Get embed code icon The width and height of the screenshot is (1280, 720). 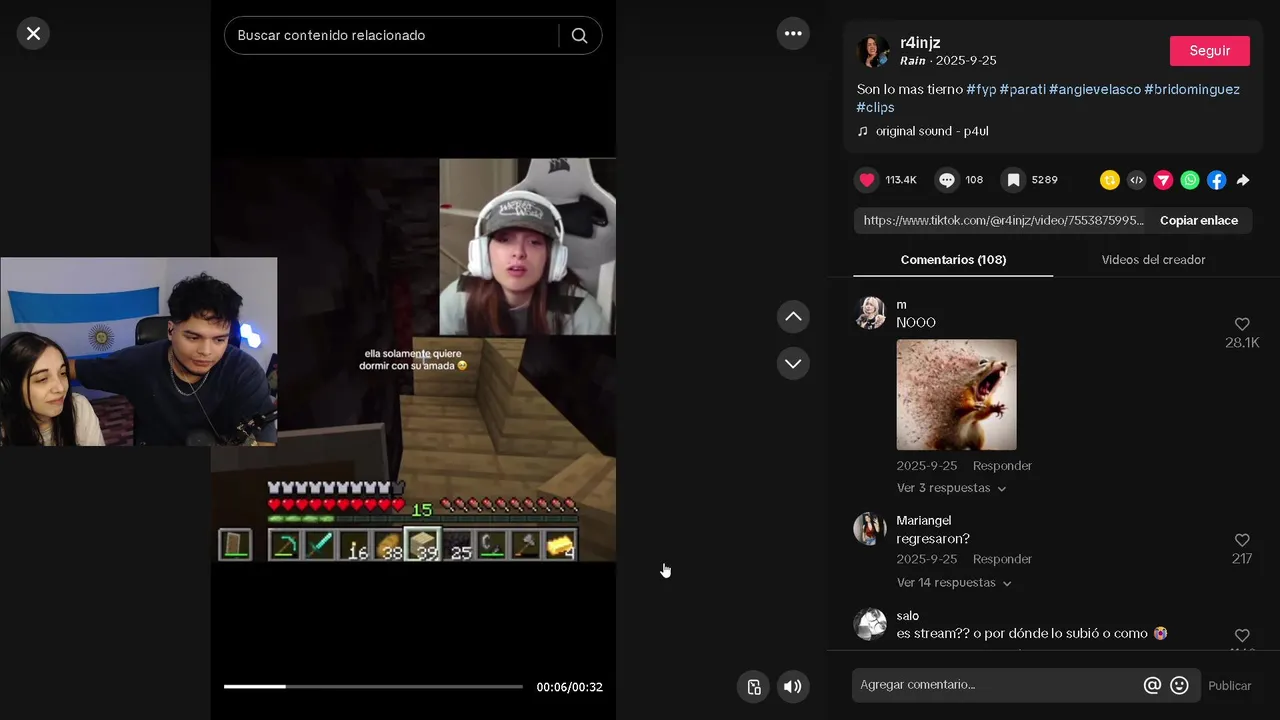pos(1136,180)
